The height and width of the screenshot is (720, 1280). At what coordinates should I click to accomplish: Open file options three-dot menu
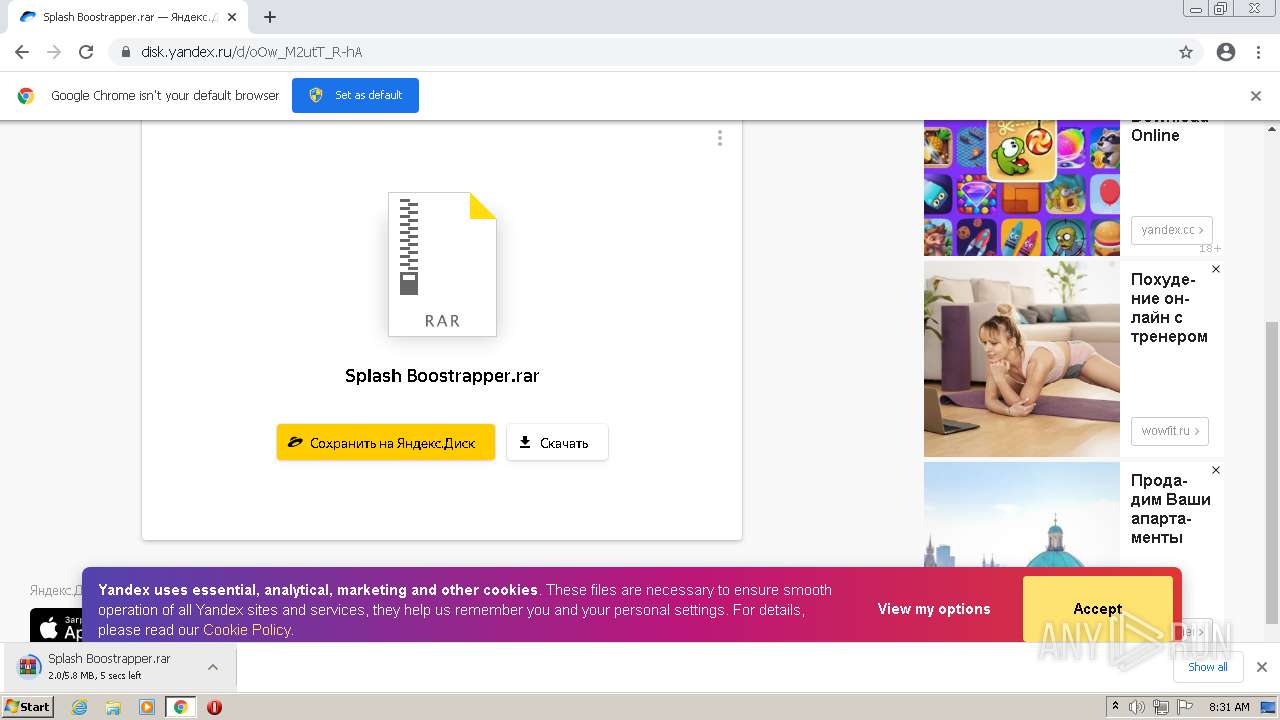719,138
